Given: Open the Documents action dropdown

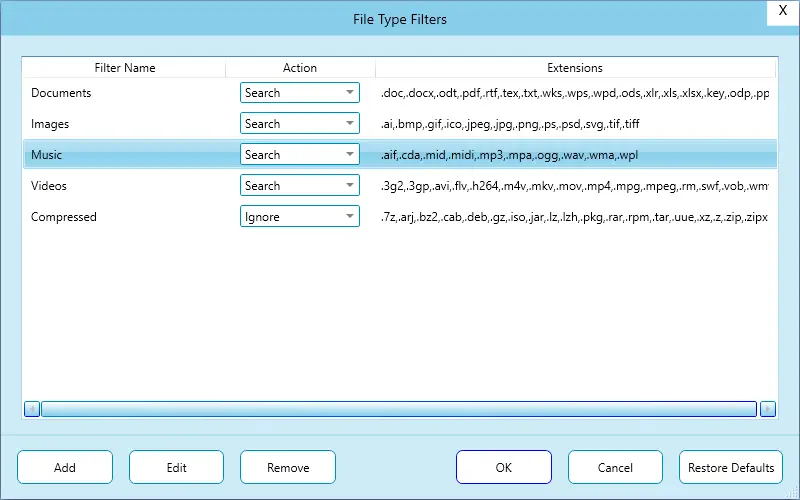Looking at the screenshot, I should 299,93.
